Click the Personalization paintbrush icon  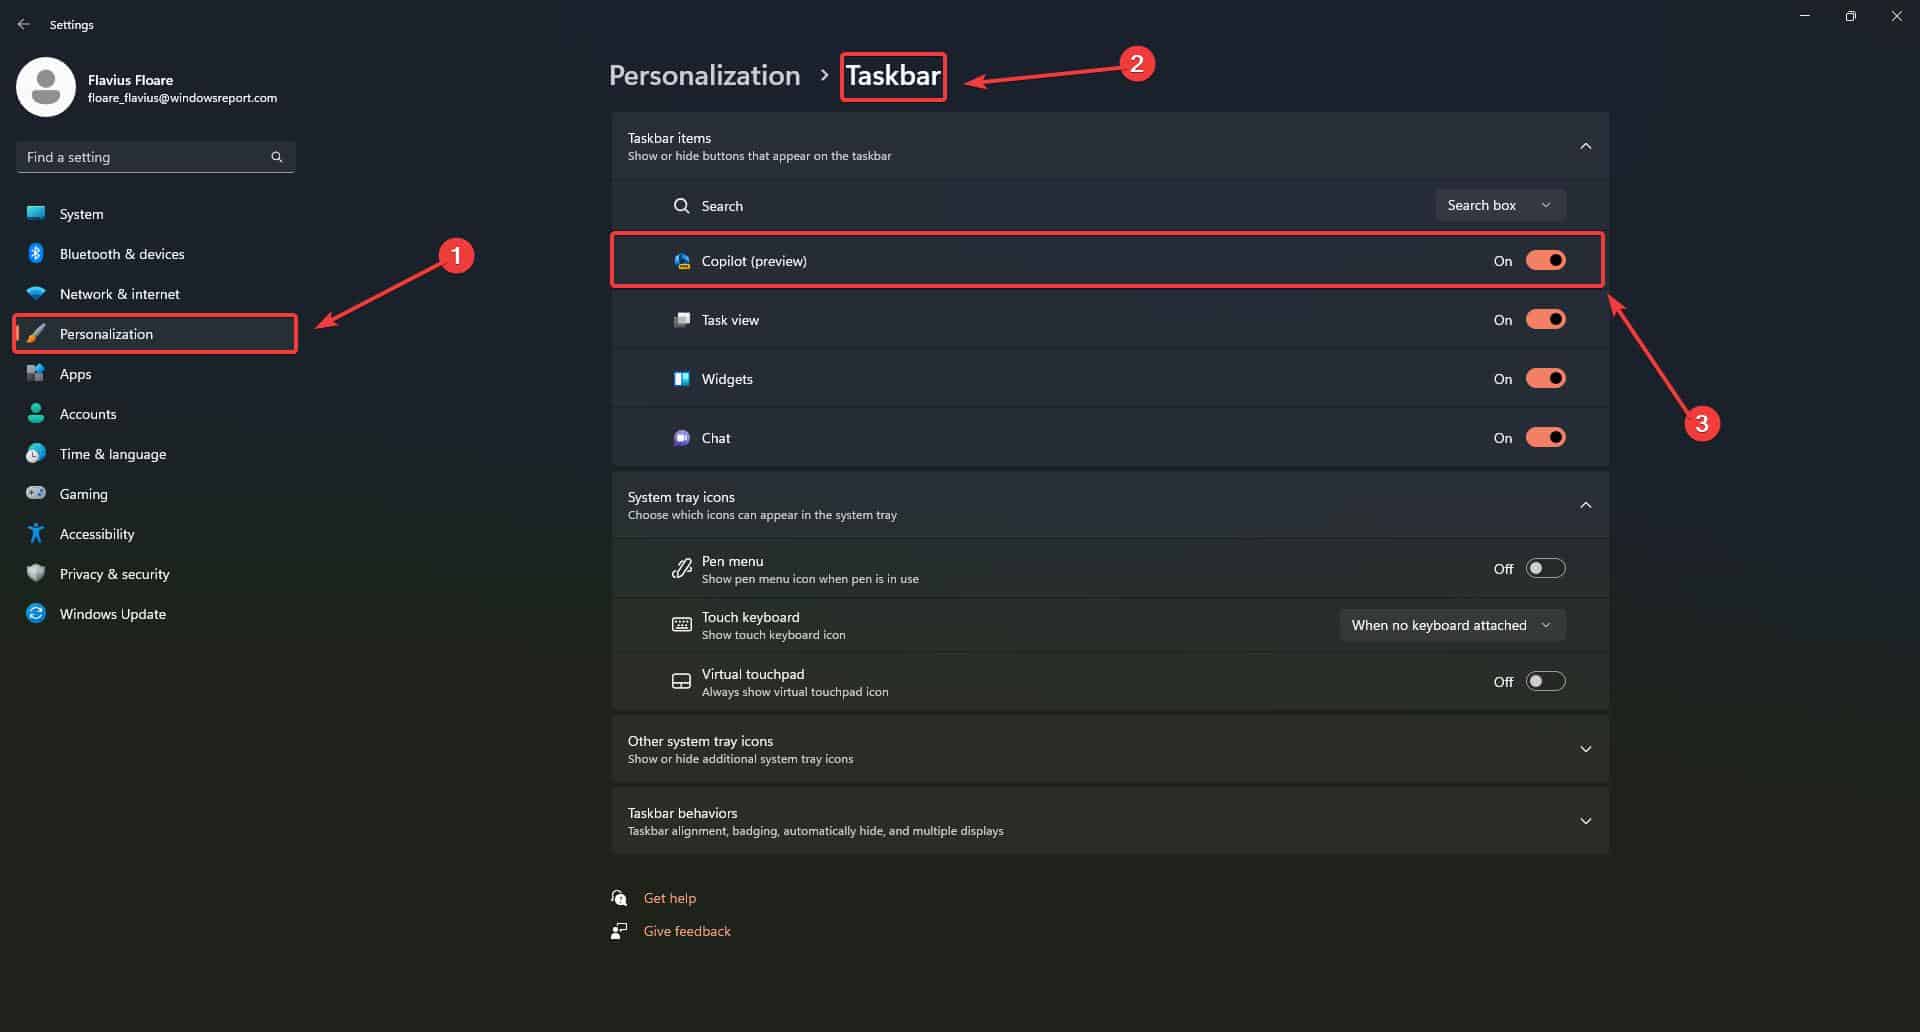(36, 333)
